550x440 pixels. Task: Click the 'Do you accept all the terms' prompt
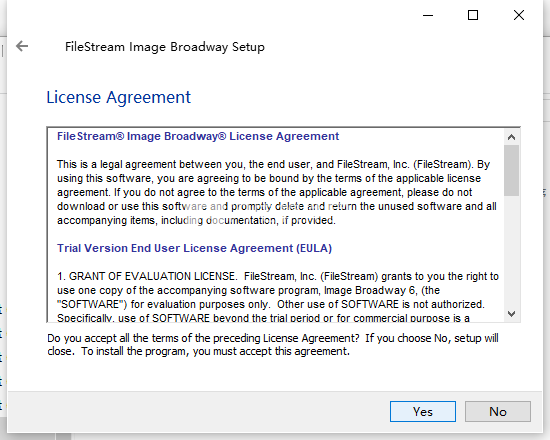[x=273, y=345]
